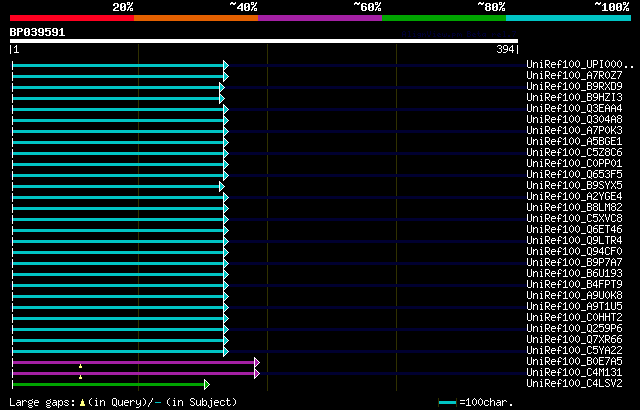The image size is (640, 410).
Task: Select the UniRef100_Q7XR66 label
Action: click(x=574, y=340)
